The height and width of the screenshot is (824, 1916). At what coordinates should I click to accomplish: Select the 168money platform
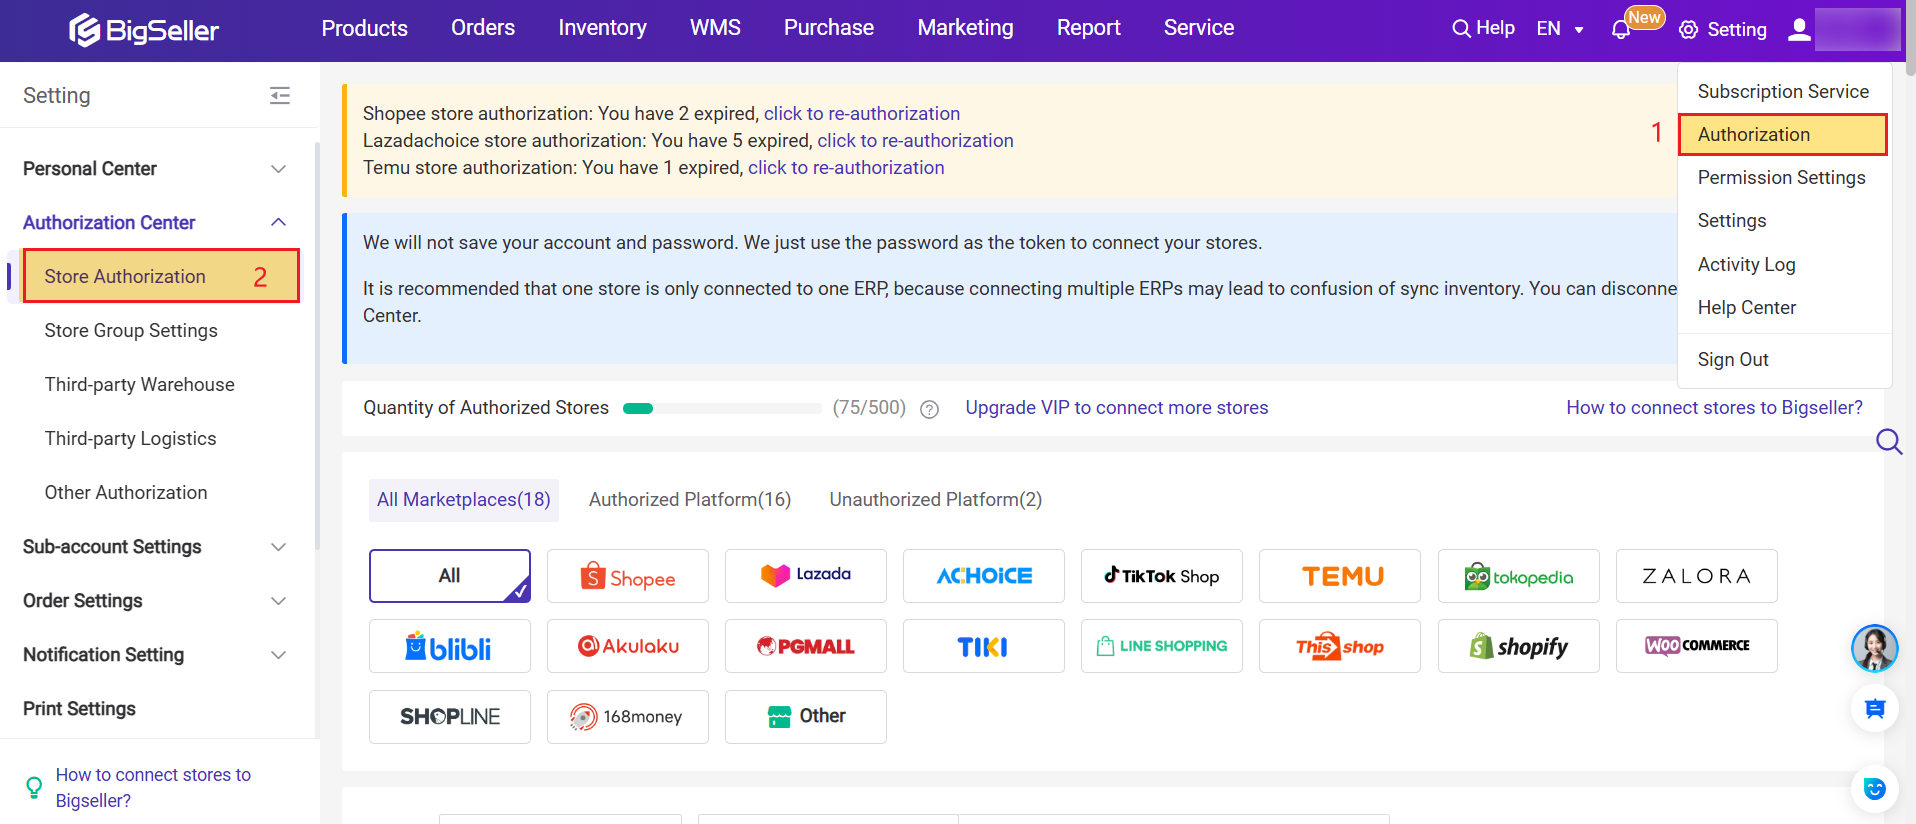628,717
